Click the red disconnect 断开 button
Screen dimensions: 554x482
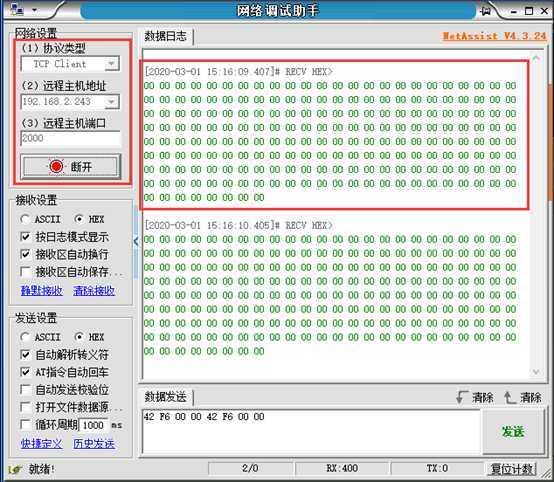click(x=70, y=166)
